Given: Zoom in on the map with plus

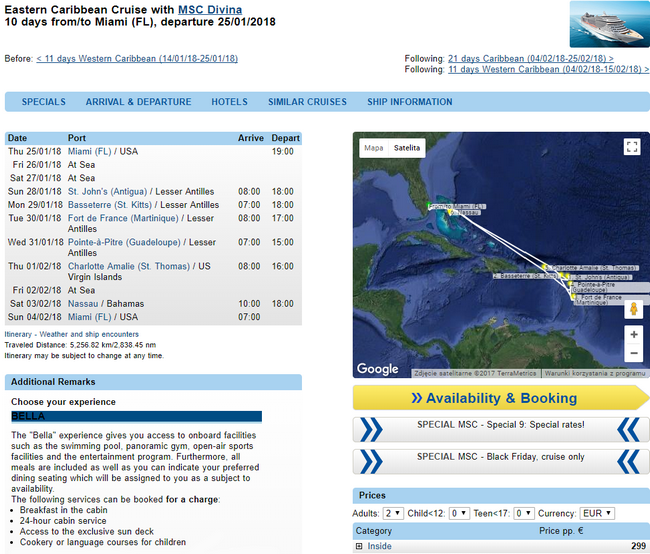Looking at the screenshot, I should [633, 335].
